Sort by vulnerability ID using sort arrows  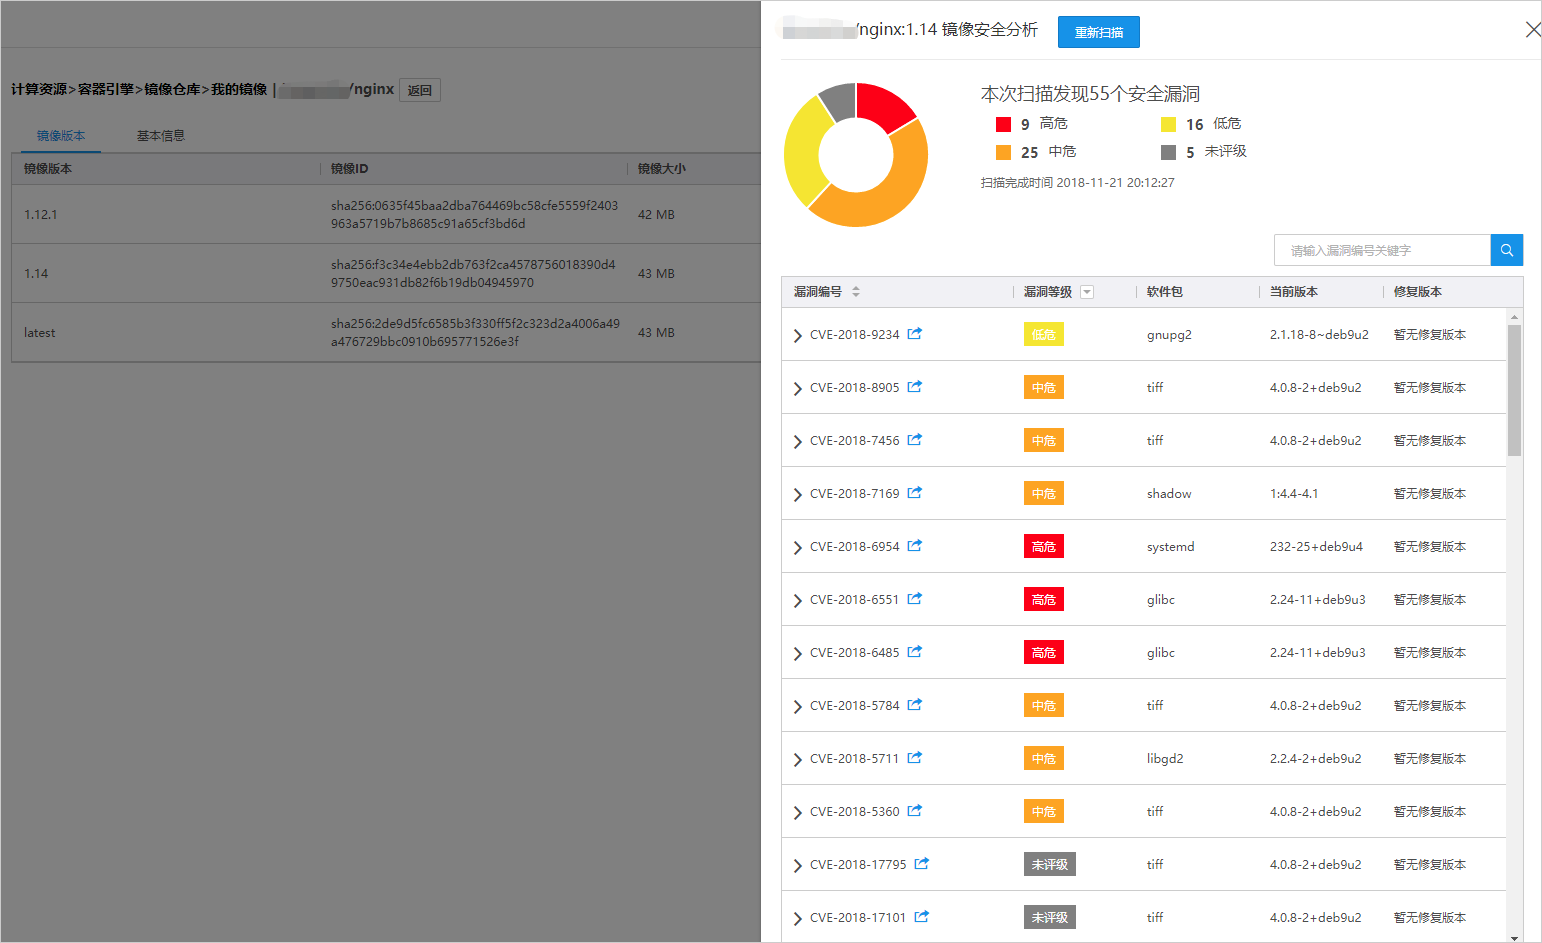(x=856, y=292)
